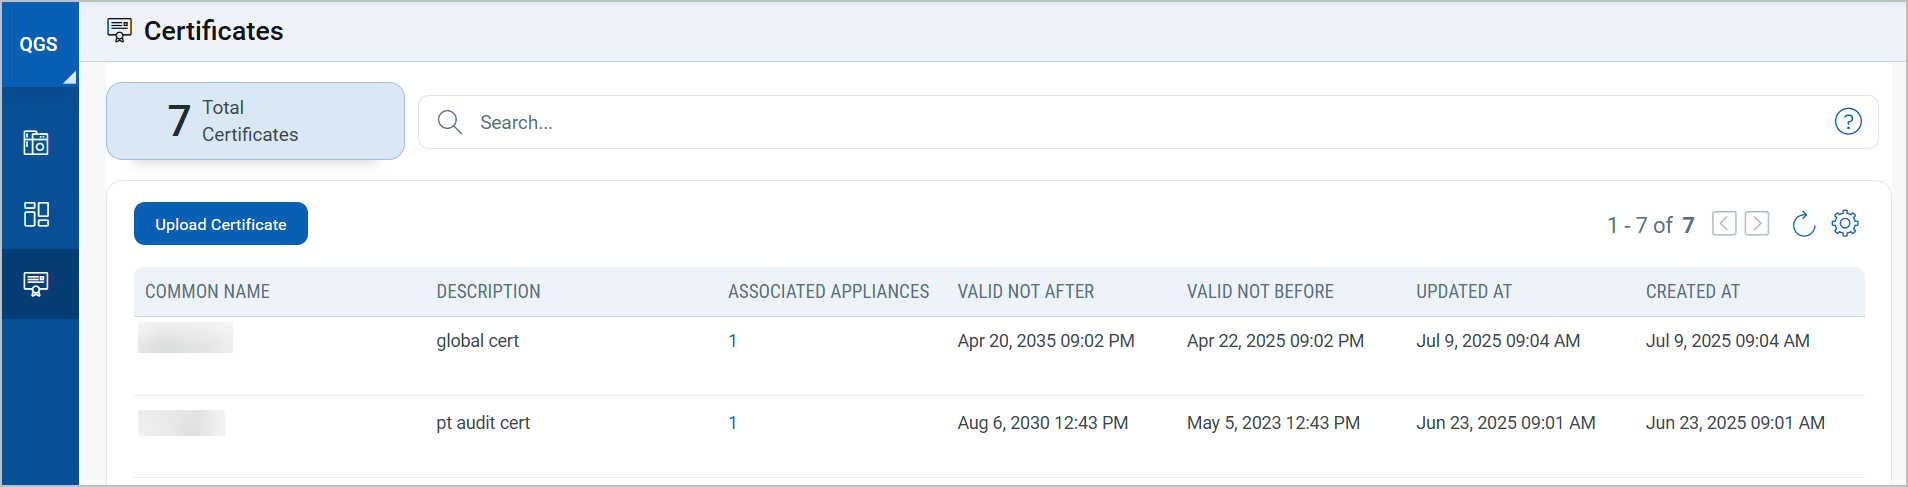Sort by Valid Not After column

point(1025,292)
